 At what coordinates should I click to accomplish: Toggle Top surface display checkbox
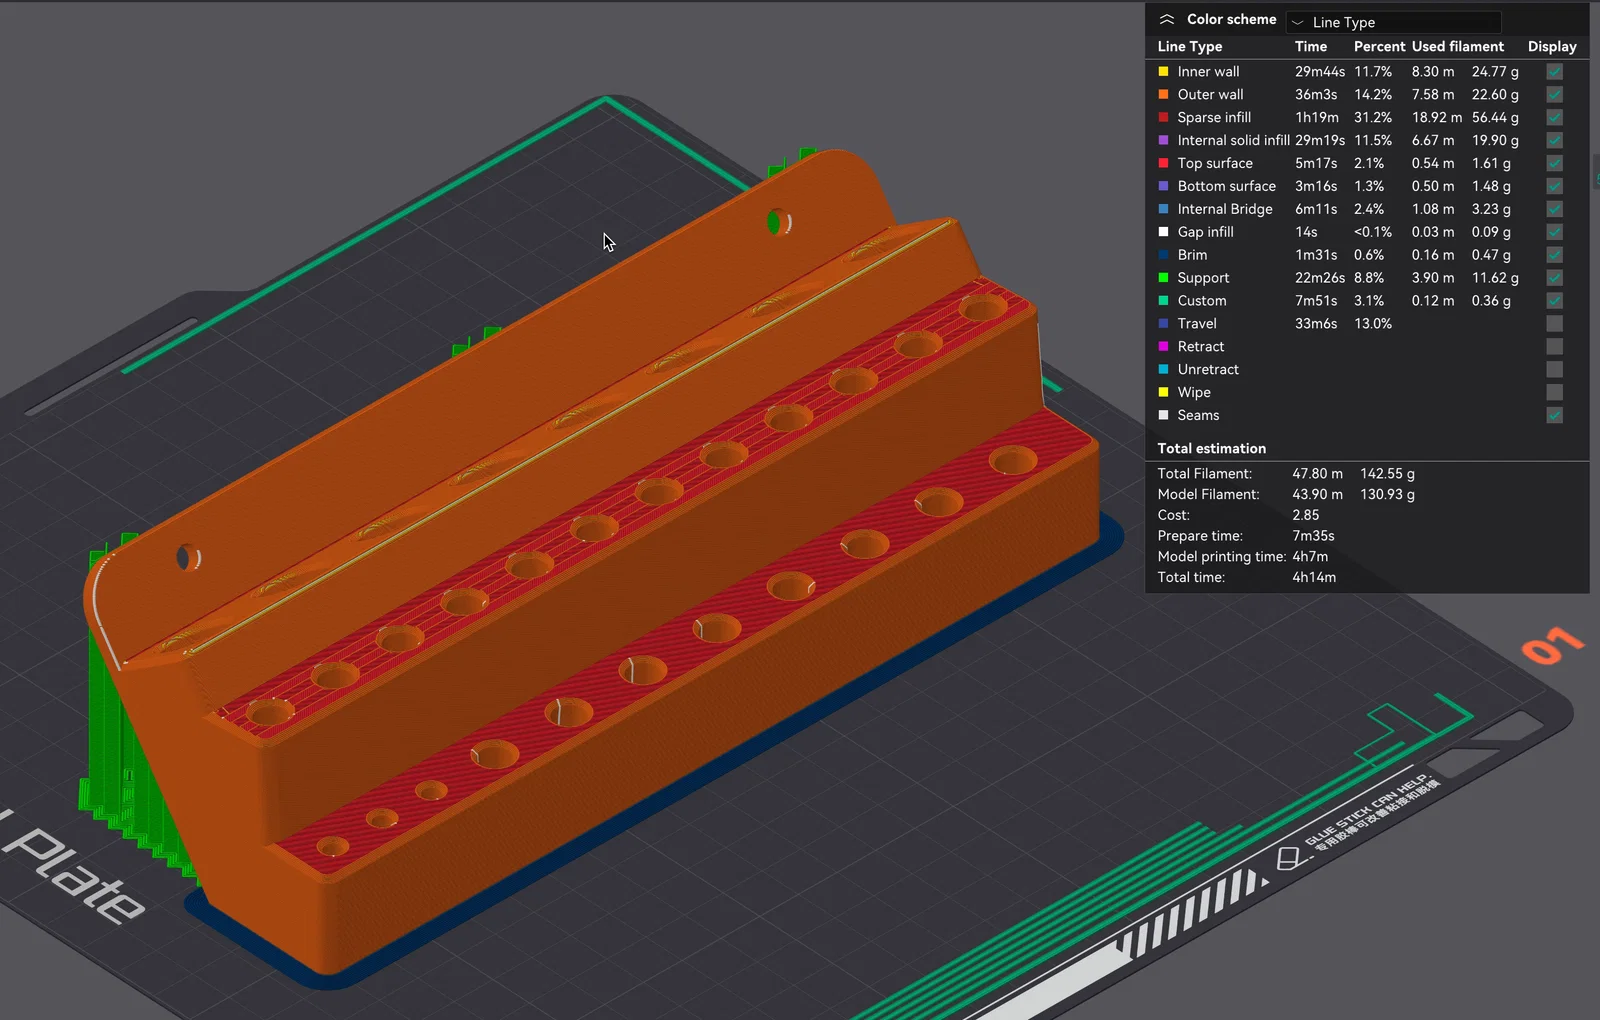[x=1554, y=164]
